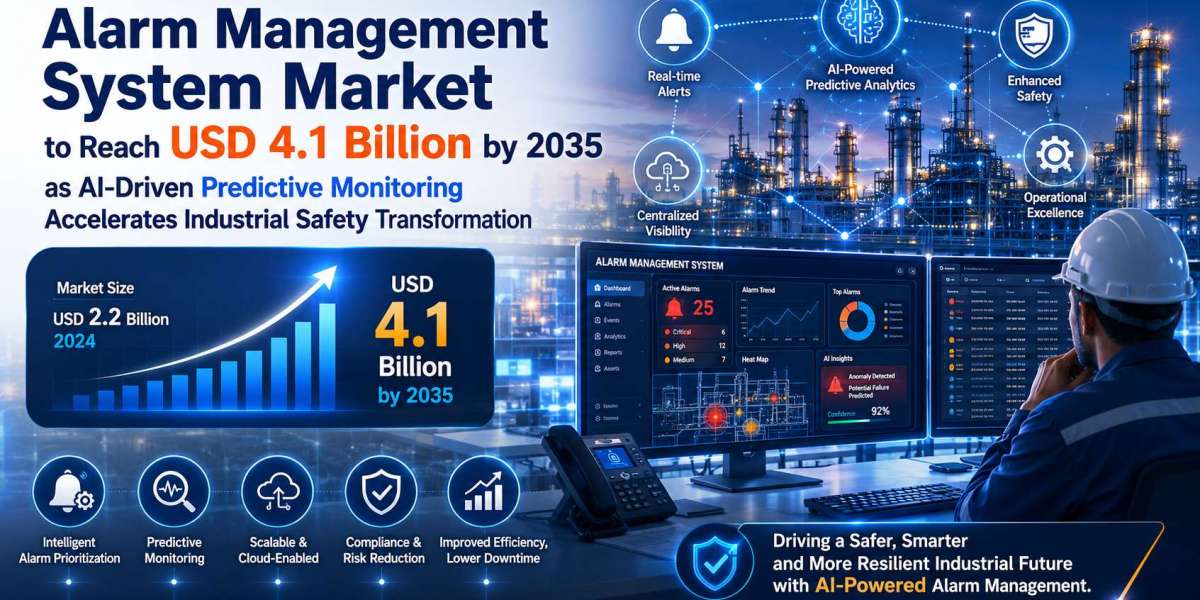Click the Alarms sidebar icon

597,304
